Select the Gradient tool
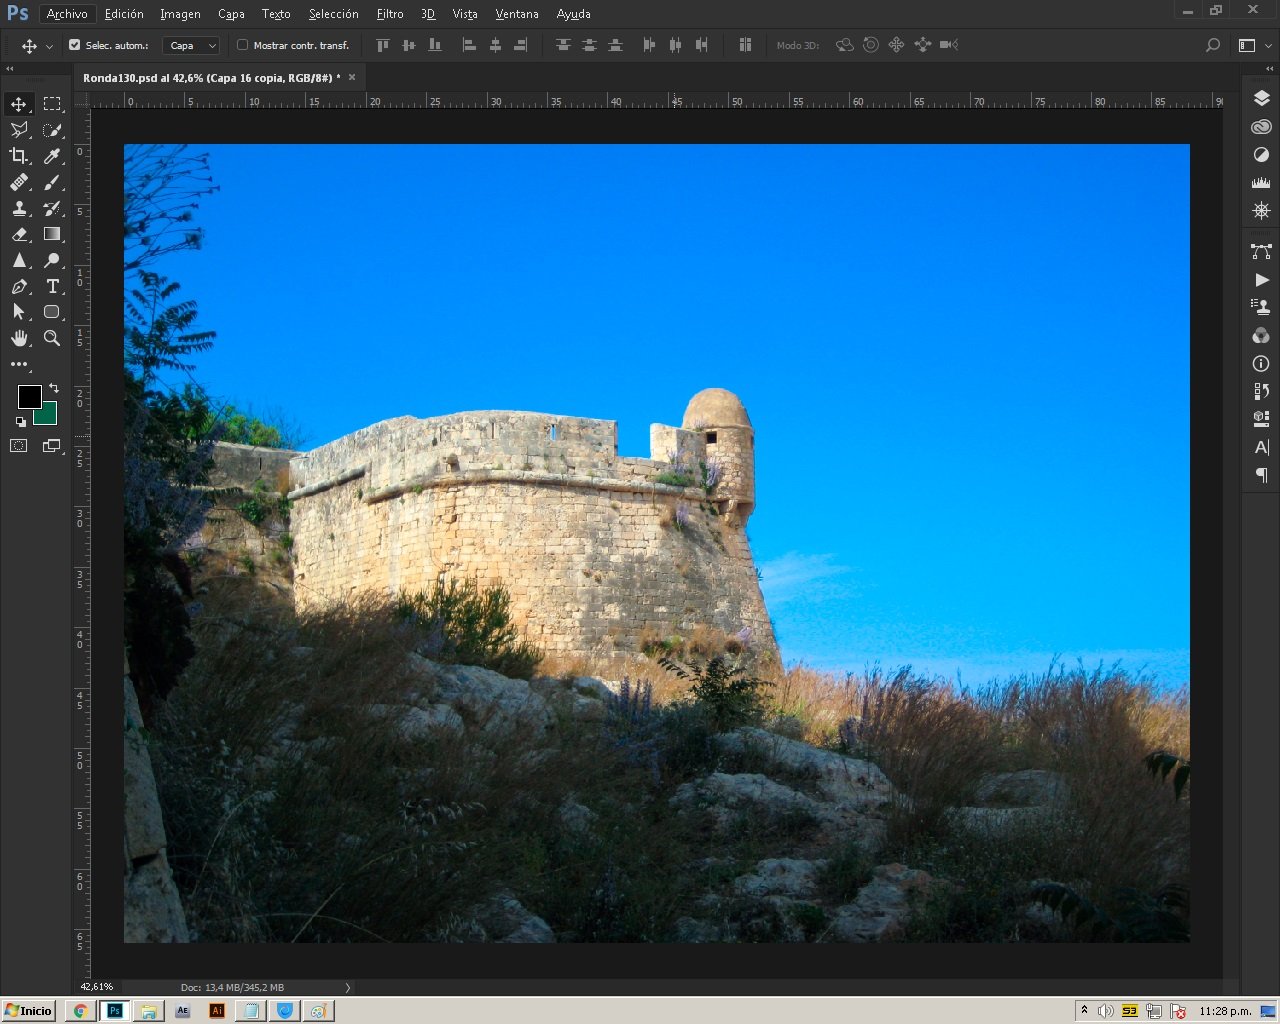Image resolution: width=1280 pixels, height=1024 pixels. point(52,234)
